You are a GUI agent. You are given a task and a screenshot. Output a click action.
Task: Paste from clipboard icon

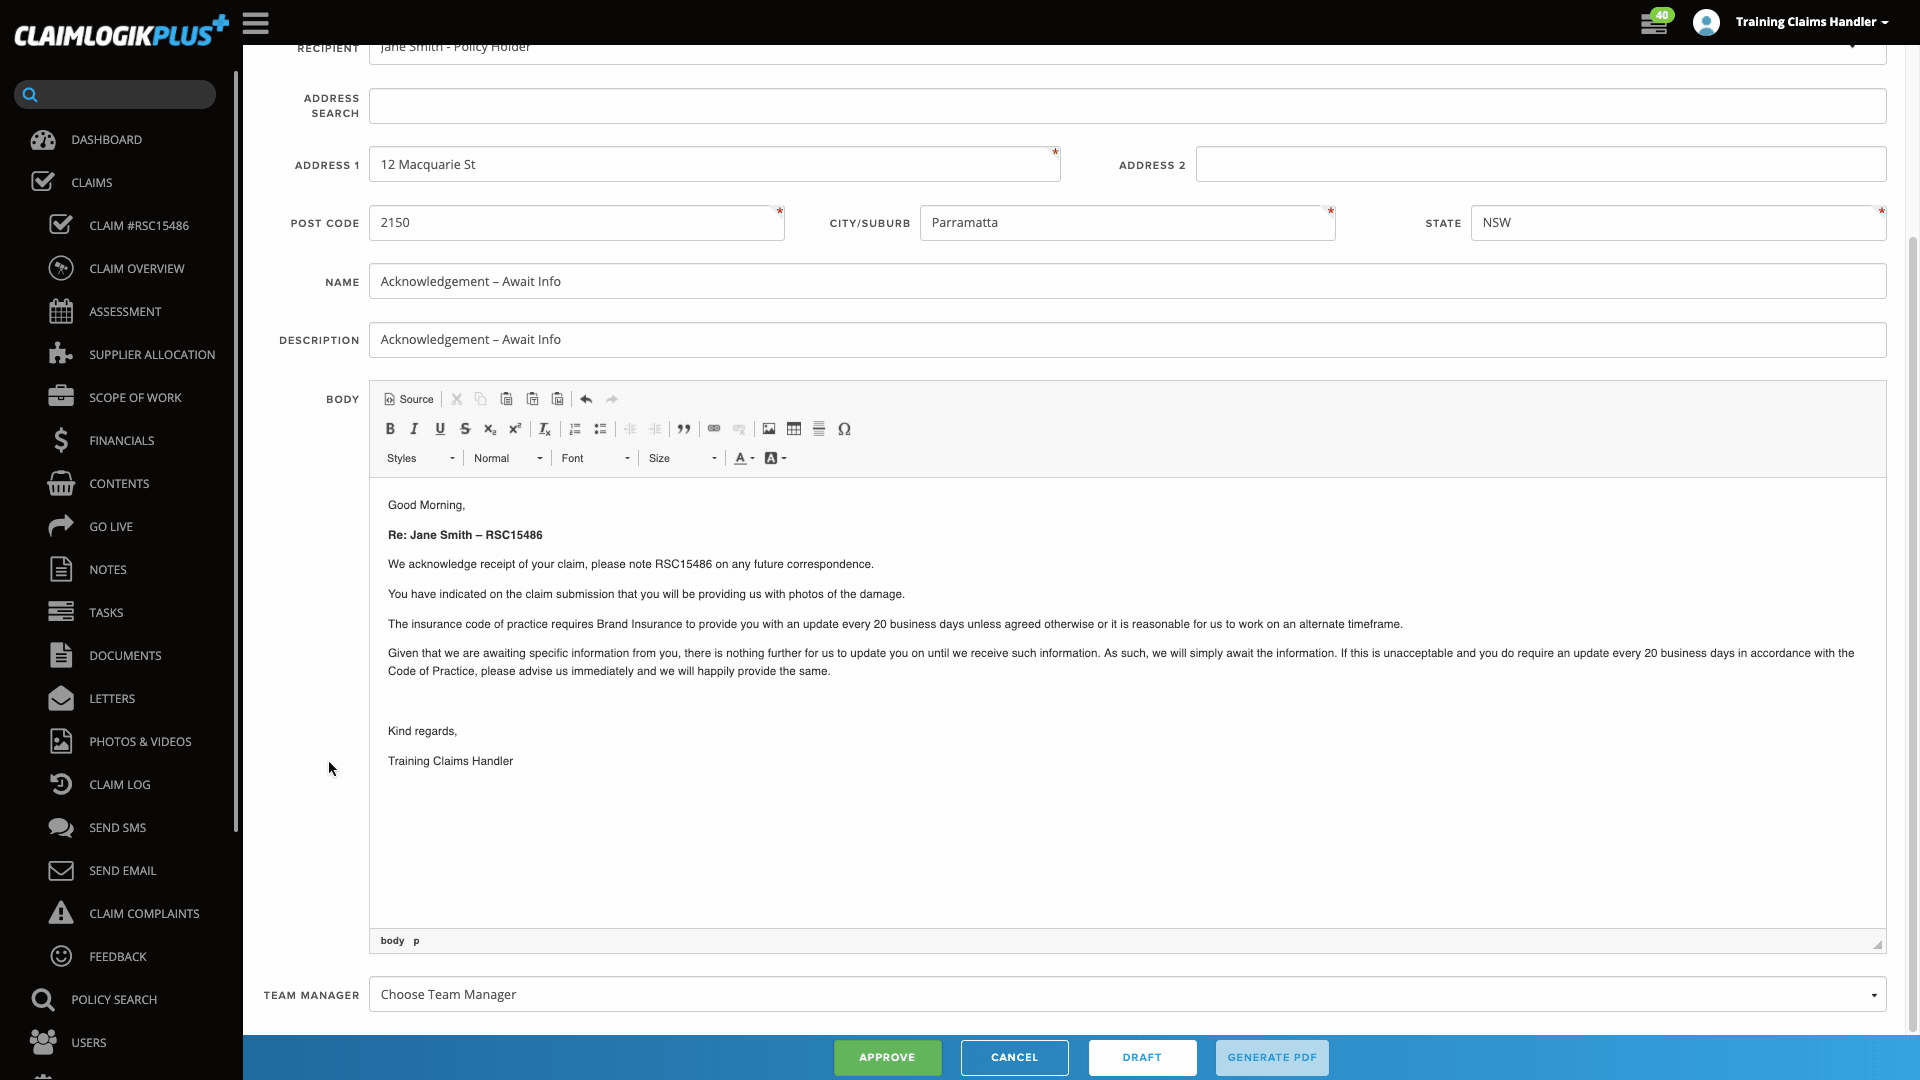(507, 399)
